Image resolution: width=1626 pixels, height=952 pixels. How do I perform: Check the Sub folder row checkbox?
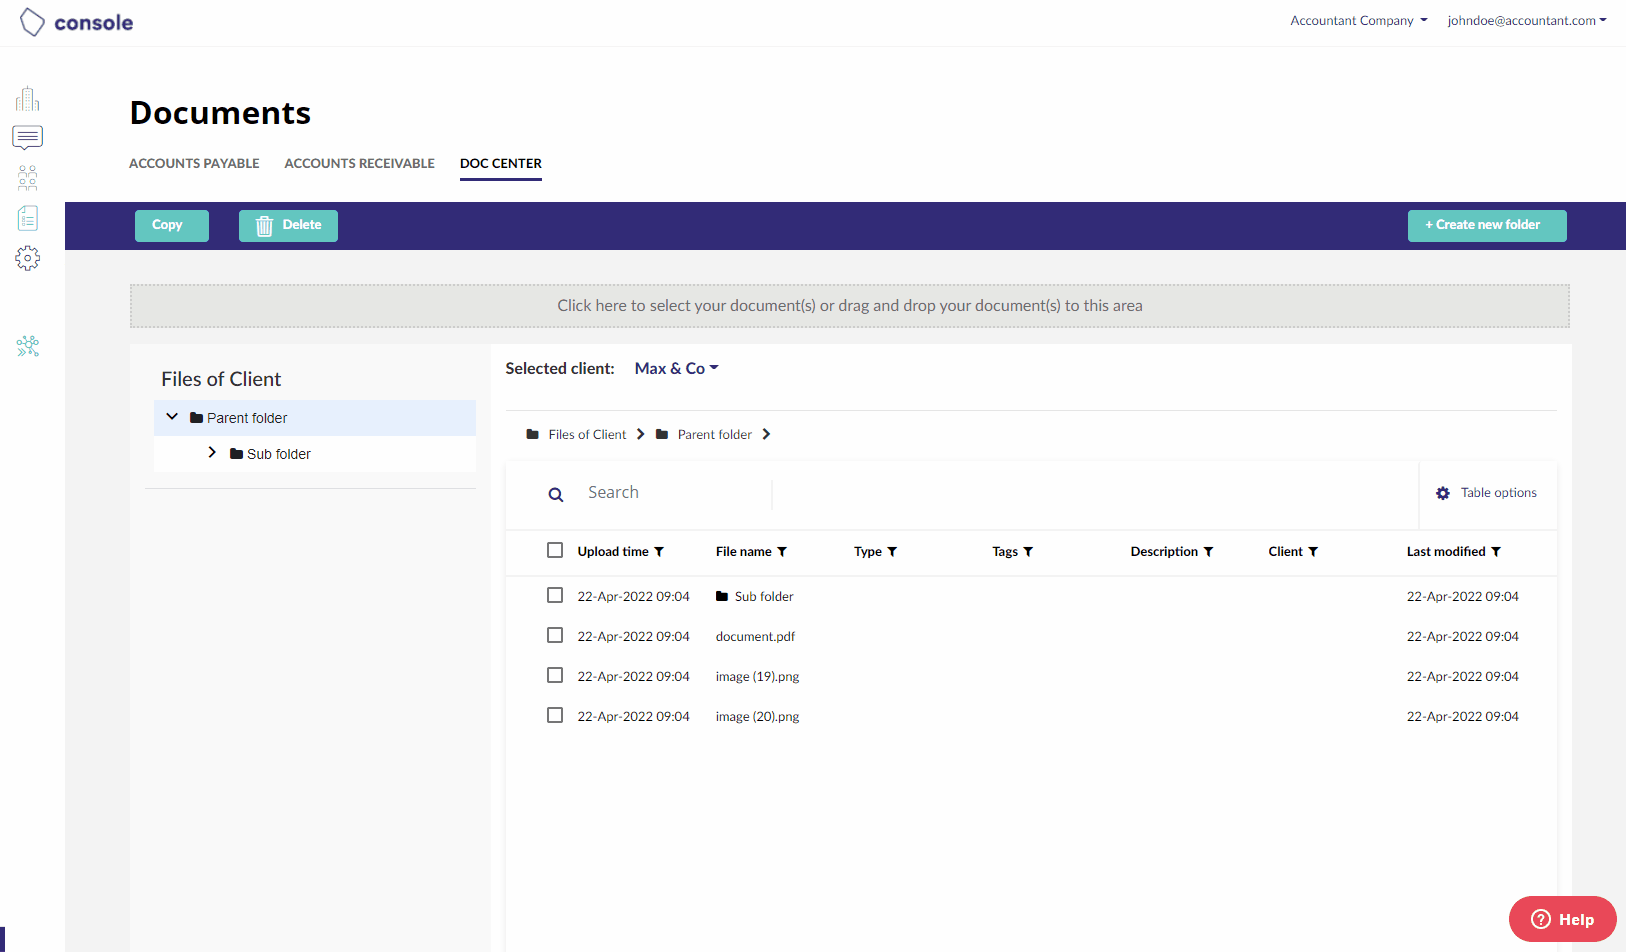555,595
